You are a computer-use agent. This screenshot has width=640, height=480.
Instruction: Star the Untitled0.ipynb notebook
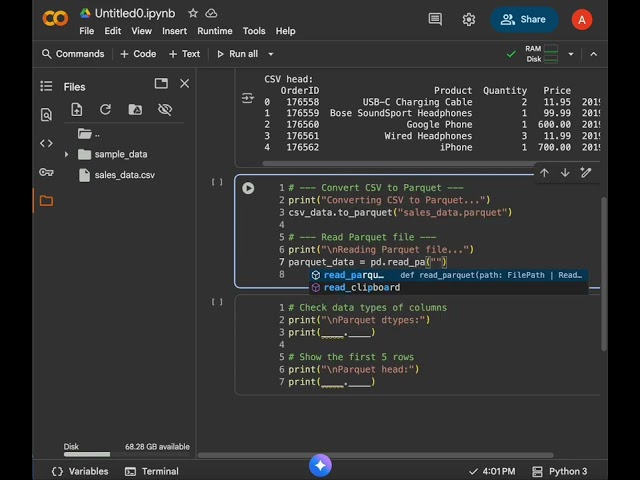point(193,13)
